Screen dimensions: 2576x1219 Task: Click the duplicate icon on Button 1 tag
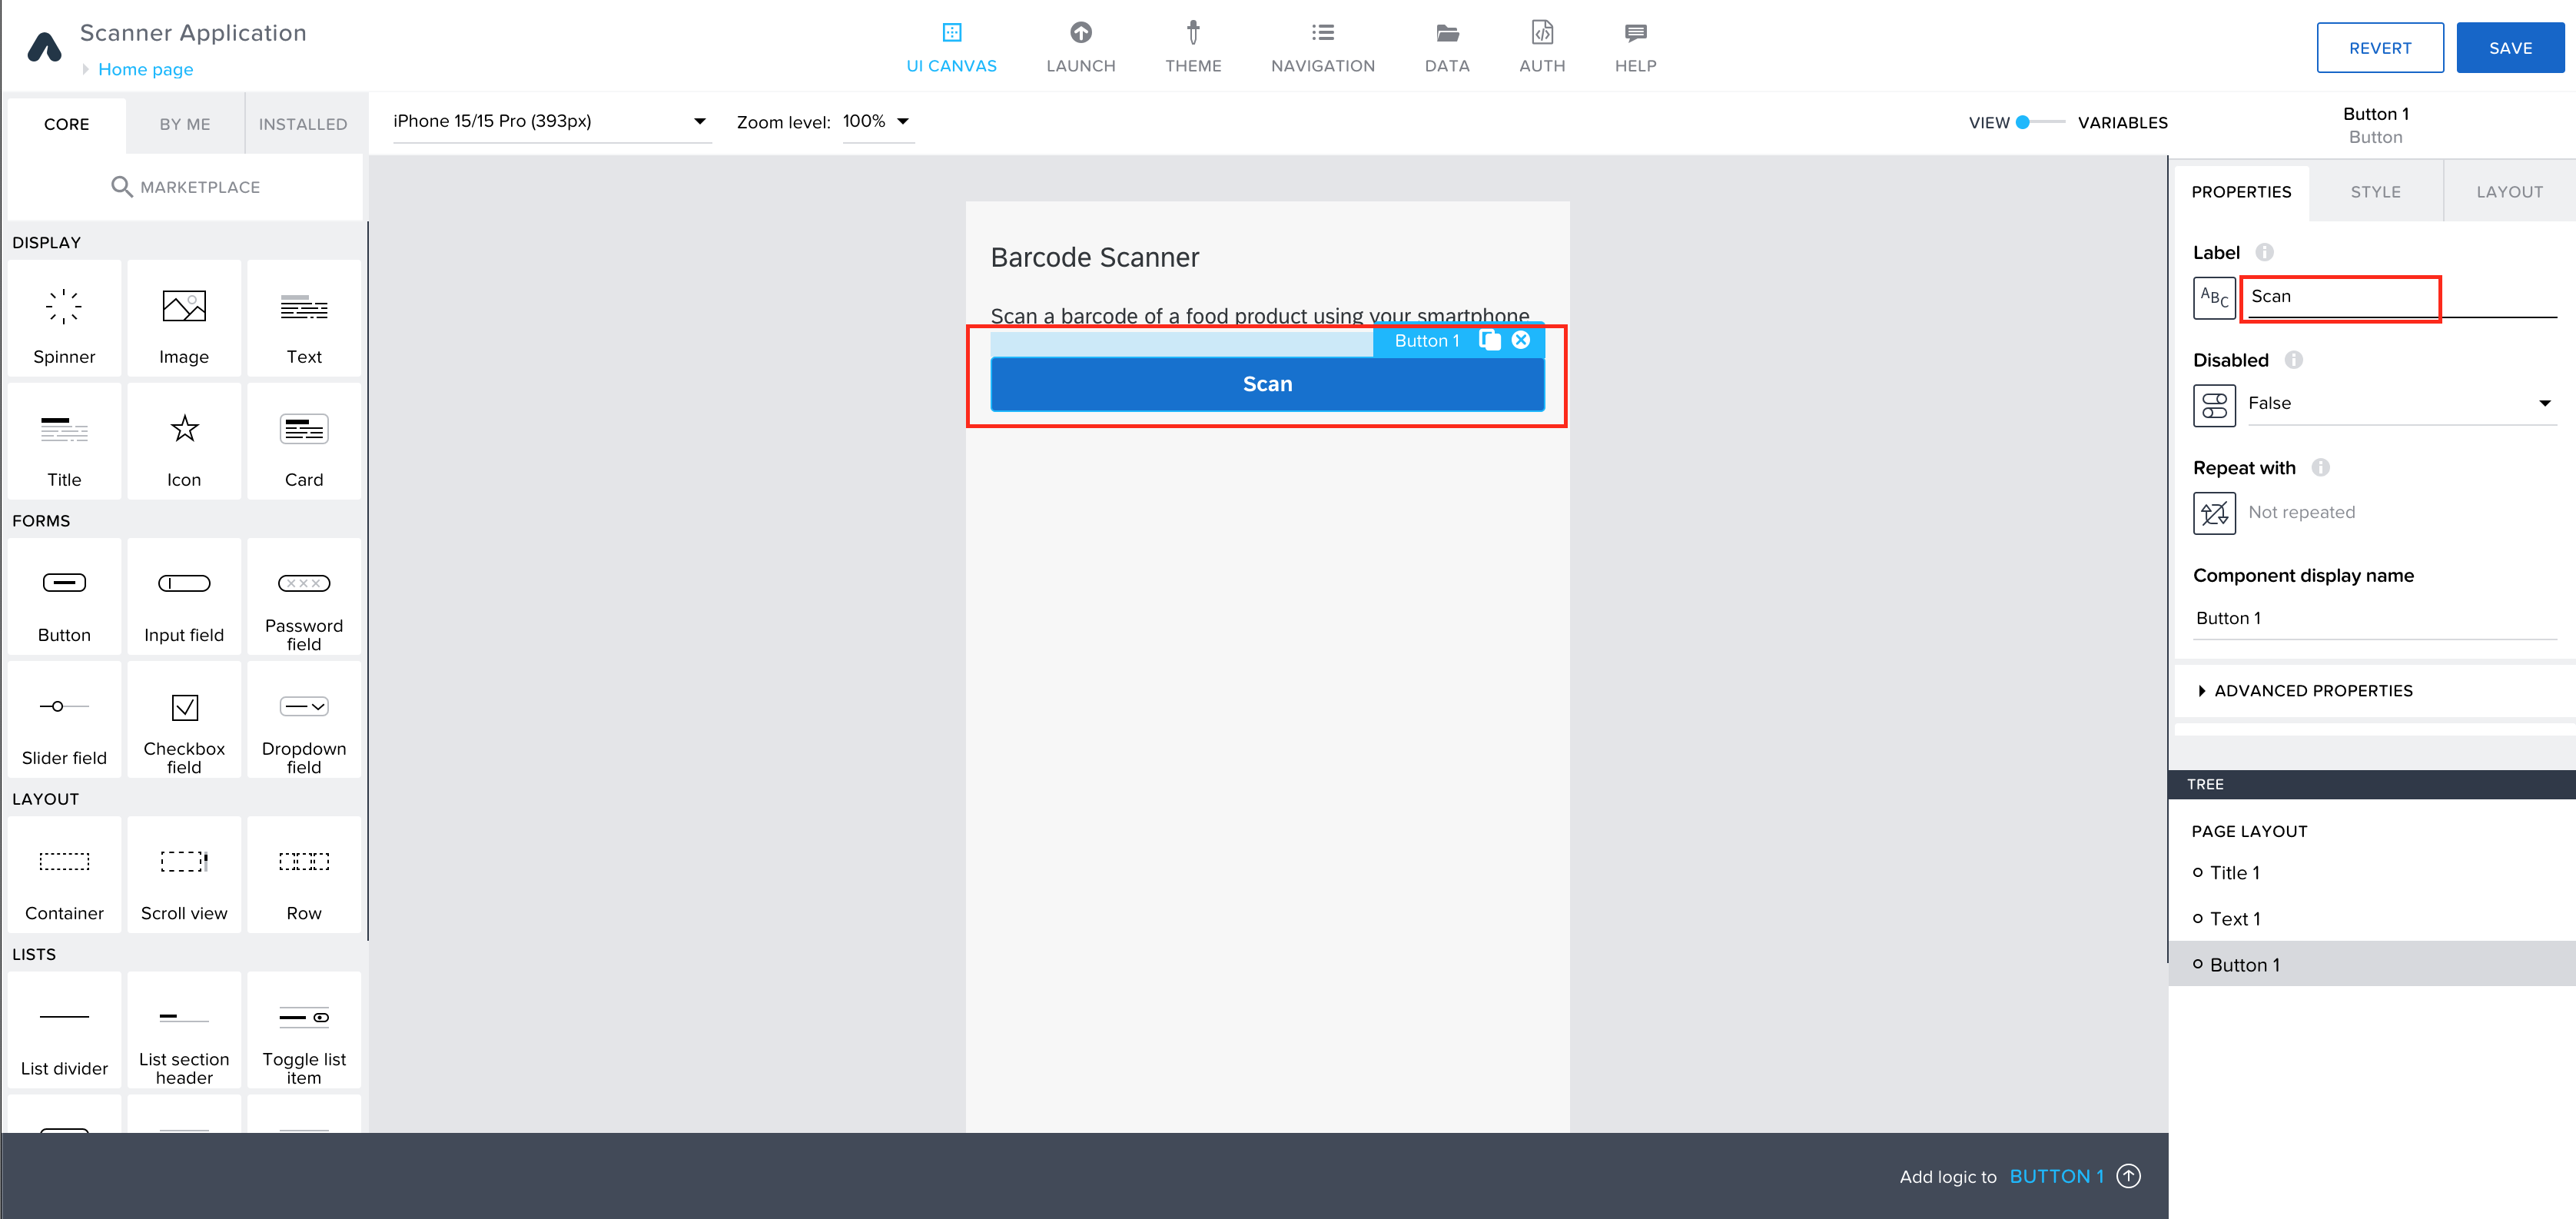pos(1489,340)
